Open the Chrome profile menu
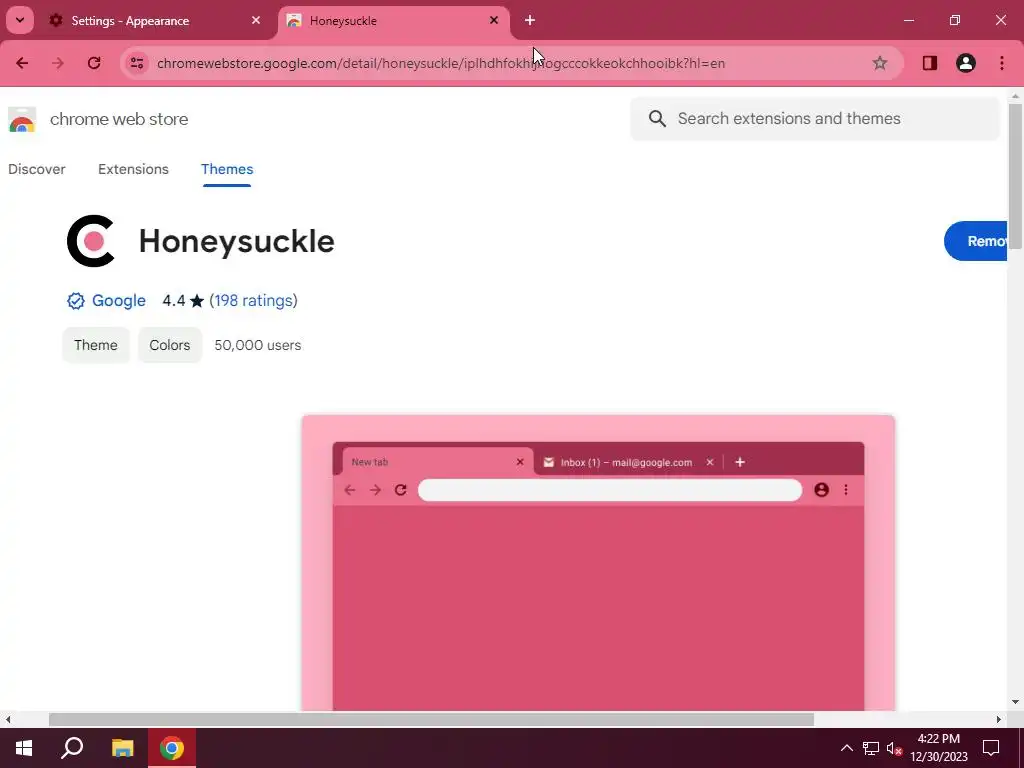This screenshot has width=1024, height=768. click(966, 63)
